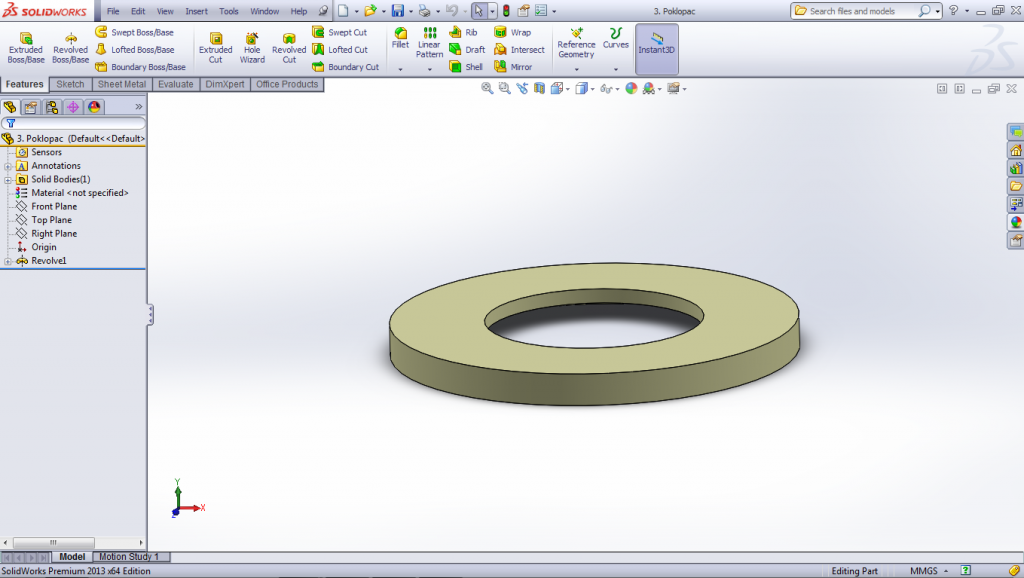Choose Swept Boss/Base feature

click(135, 32)
